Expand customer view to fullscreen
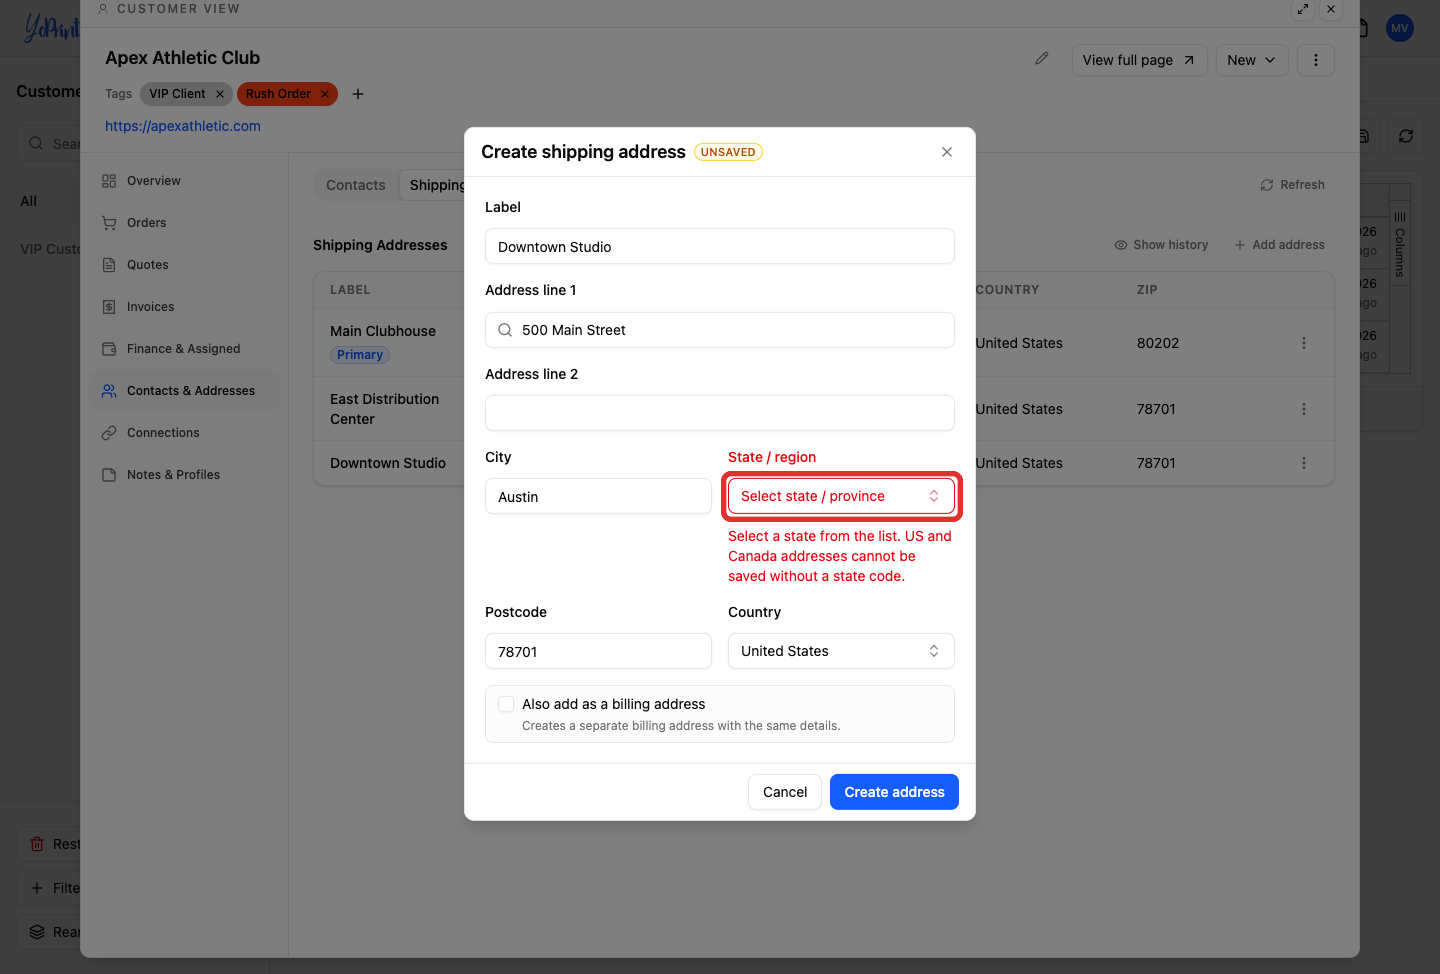Image resolution: width=1440 pixels, height=974 pixels. click(1303, 9)
